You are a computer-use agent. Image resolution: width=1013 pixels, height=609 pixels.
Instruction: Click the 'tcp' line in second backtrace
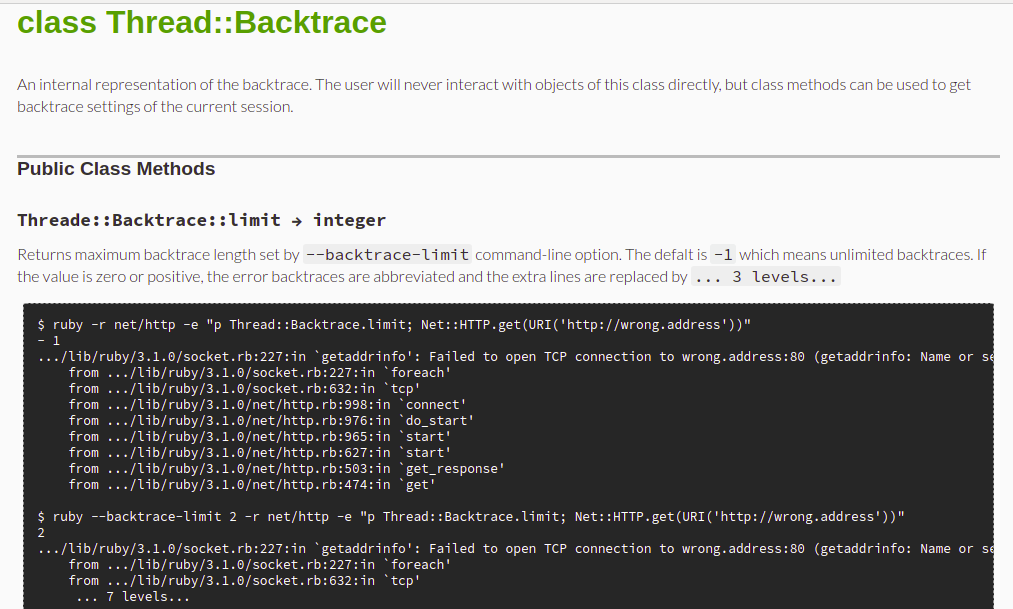[x=244, y=581]
